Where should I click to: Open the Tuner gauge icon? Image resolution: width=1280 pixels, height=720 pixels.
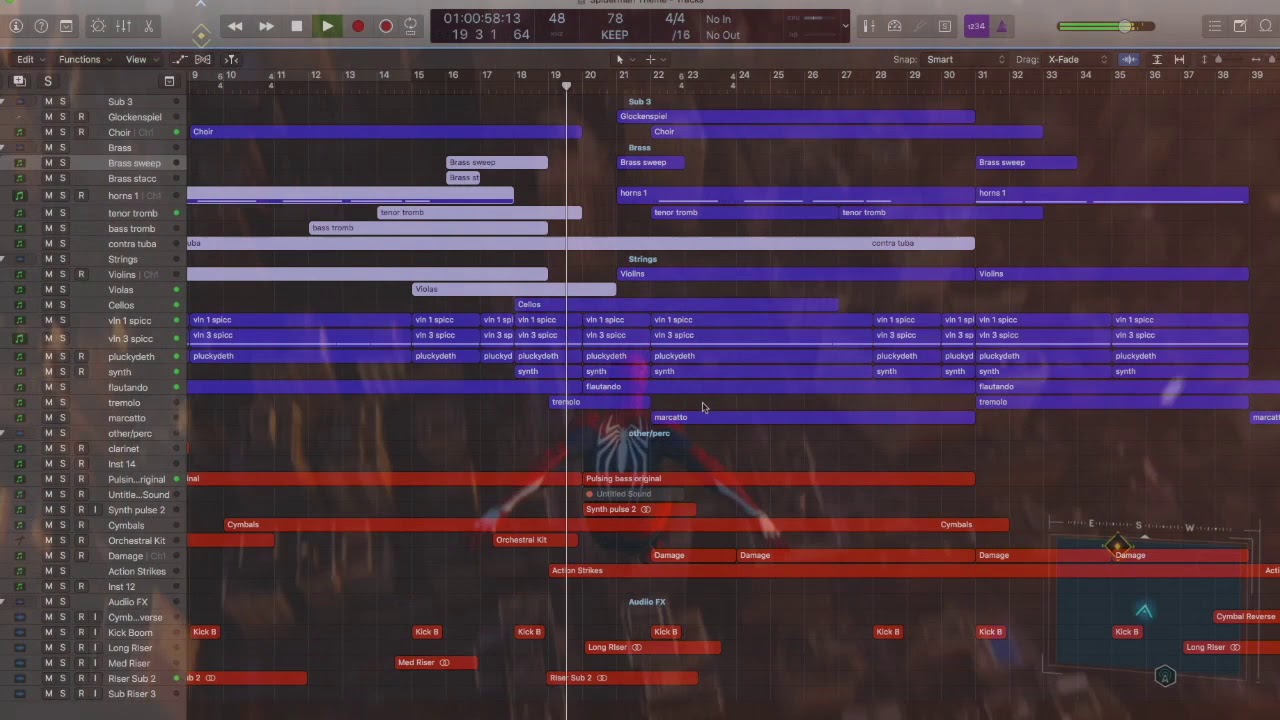click(x=894, y=26)
